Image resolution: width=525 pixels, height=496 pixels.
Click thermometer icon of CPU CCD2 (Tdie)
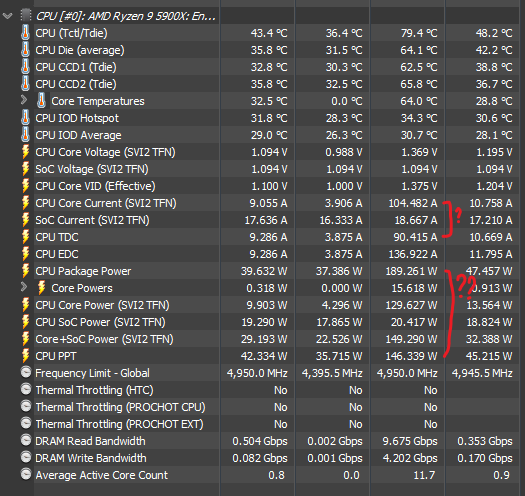(x=25, y=84)
